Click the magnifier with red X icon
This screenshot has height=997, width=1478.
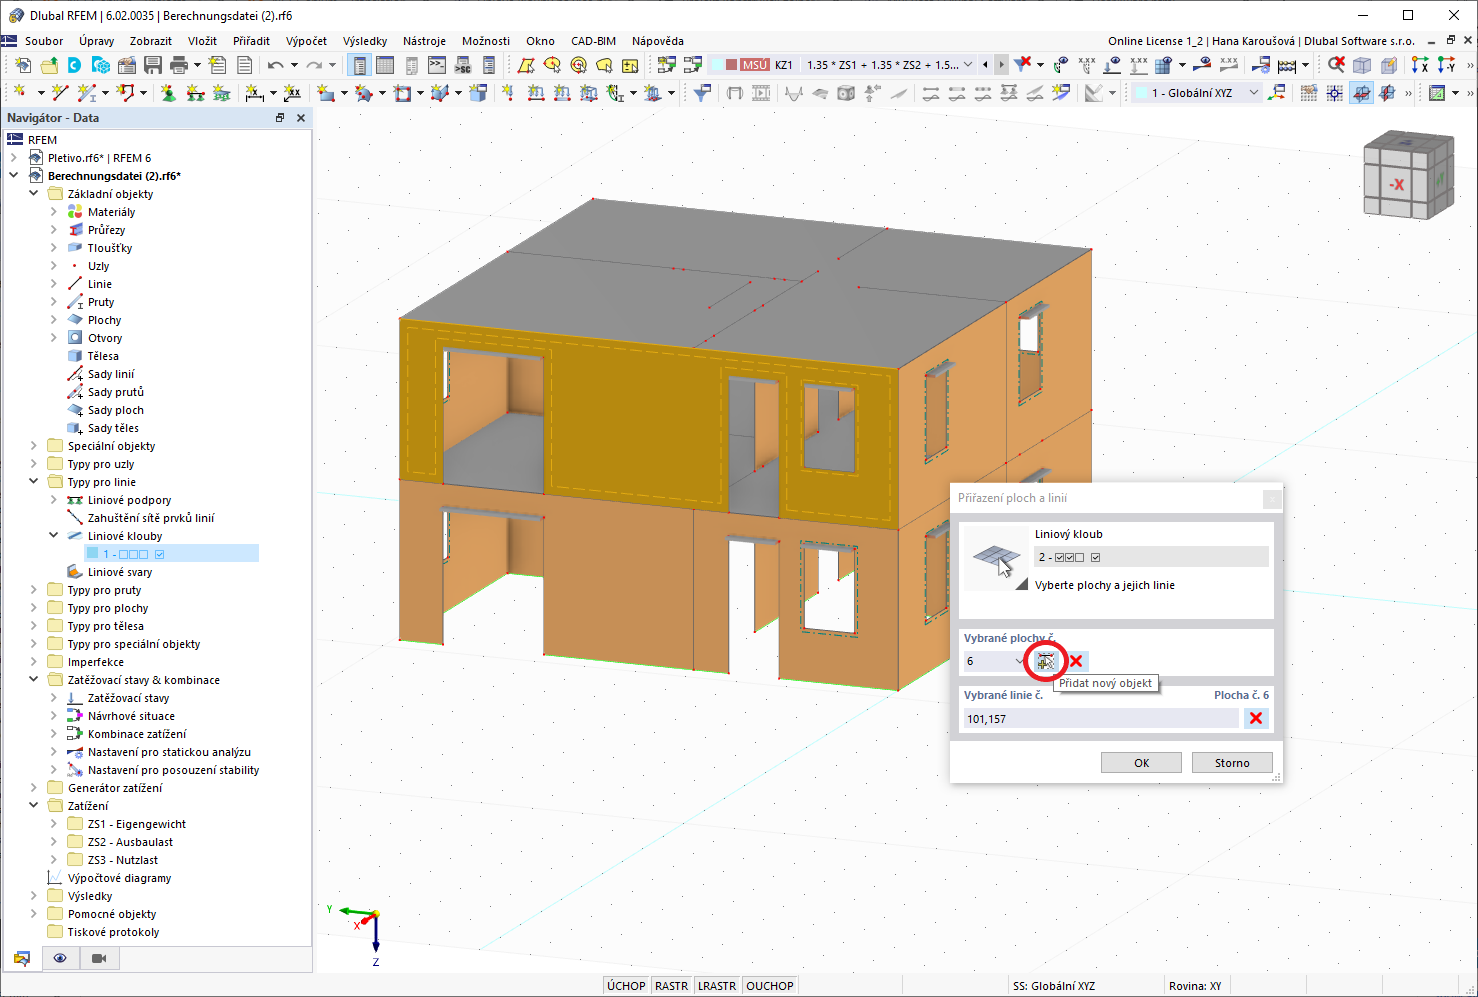(x=1336, y=65)
